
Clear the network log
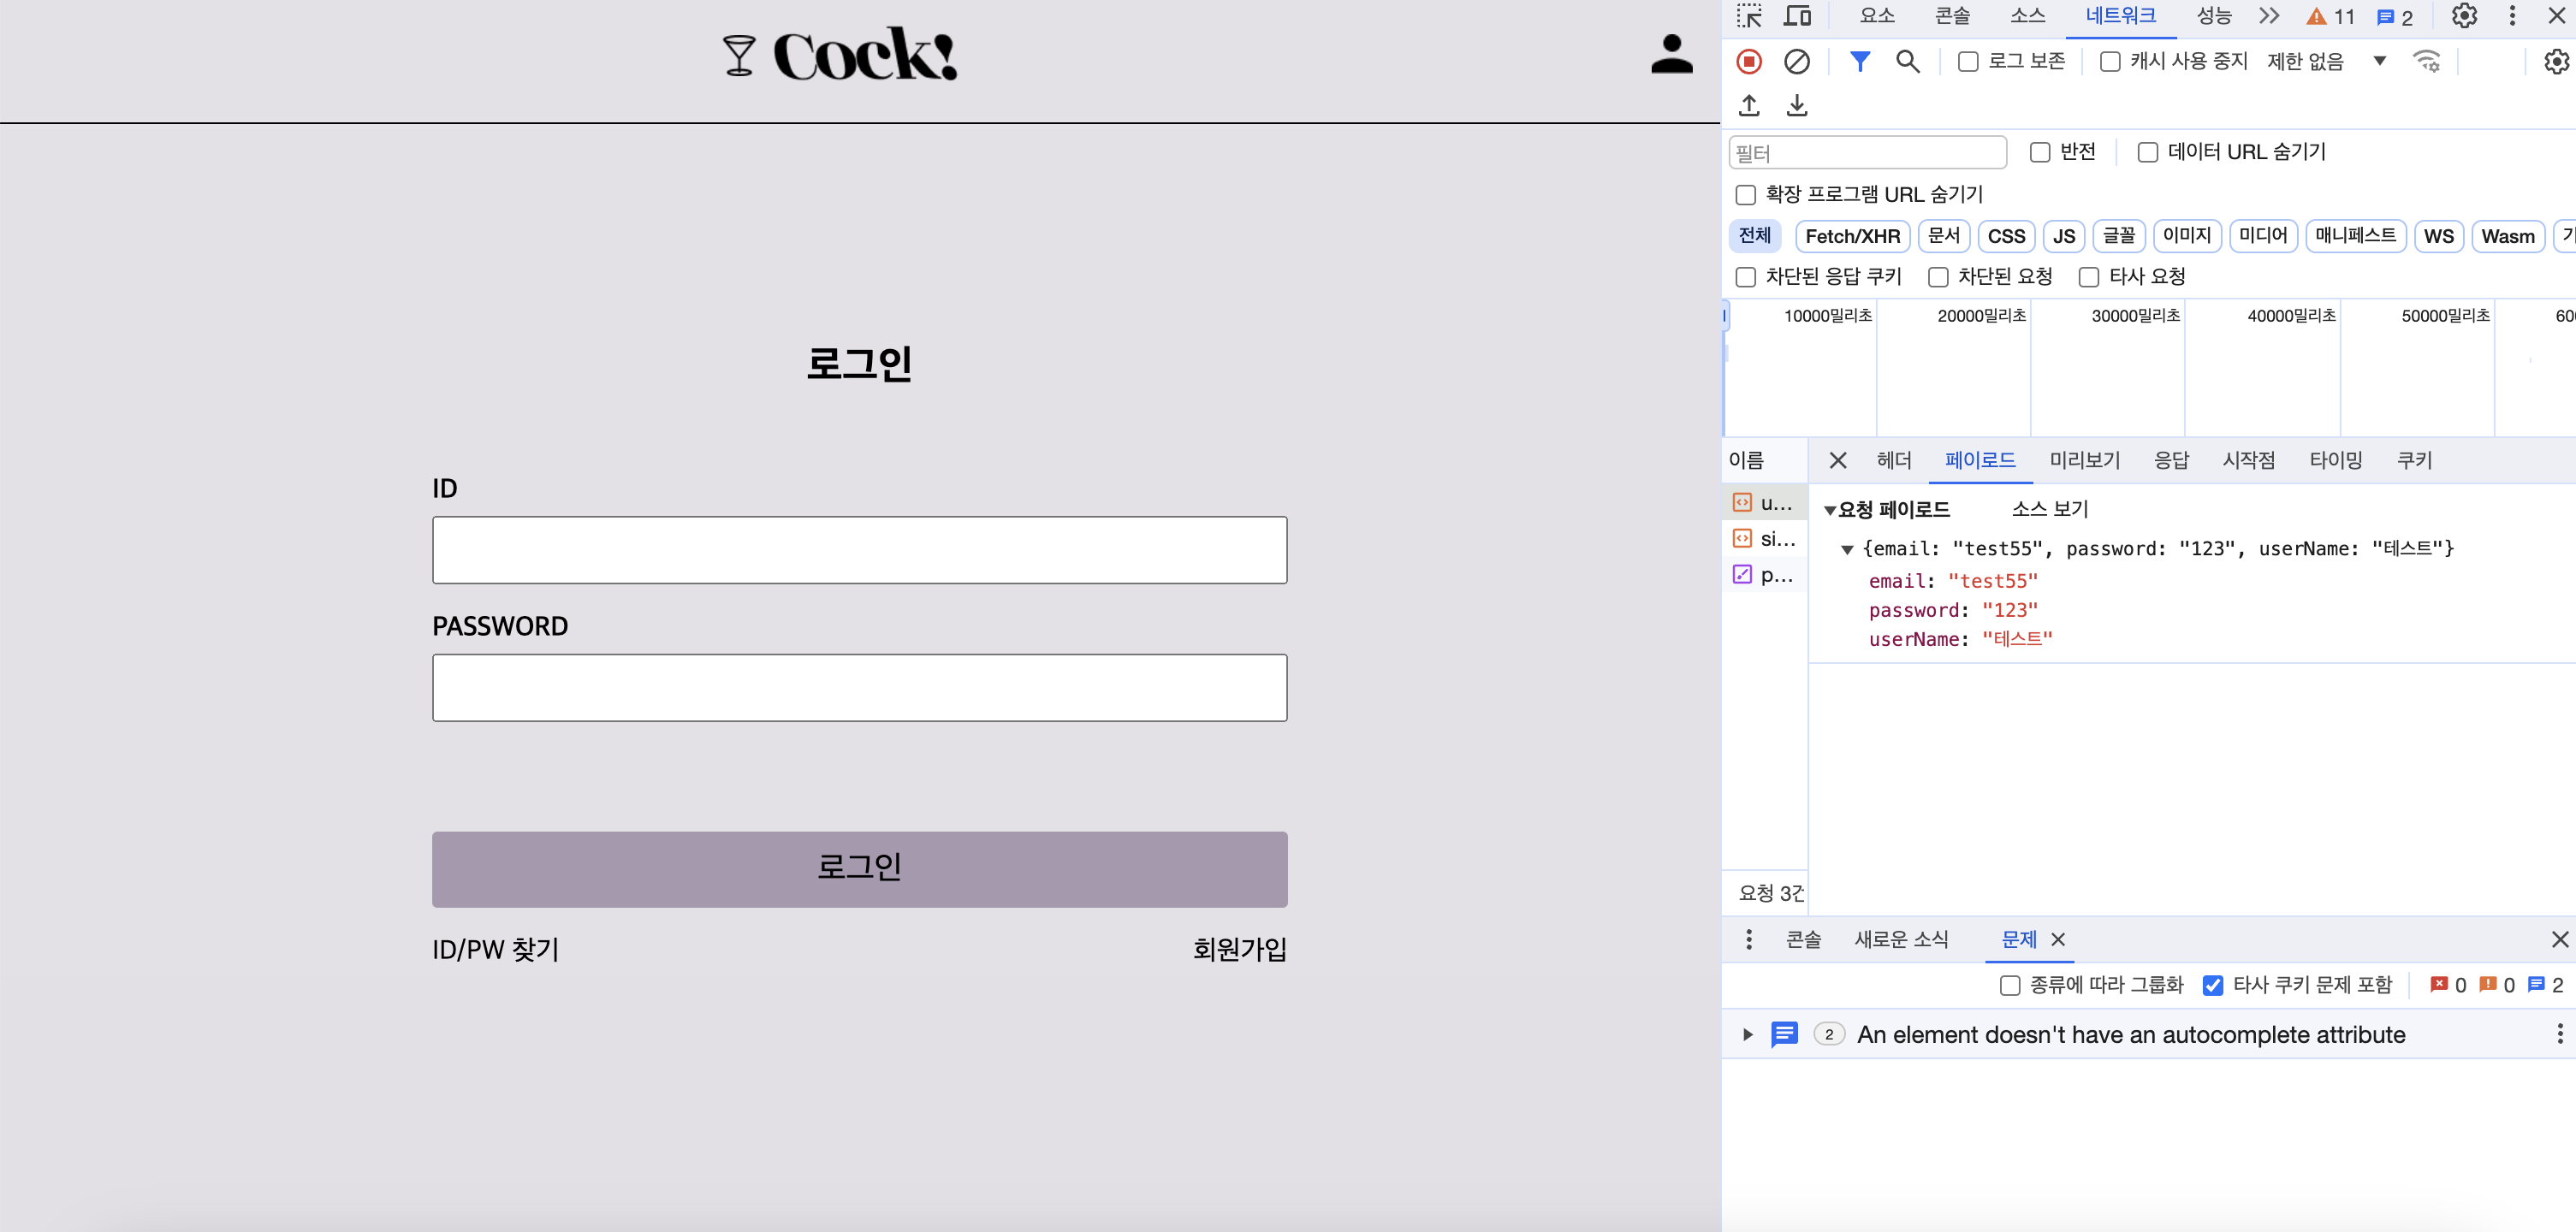1796,62
